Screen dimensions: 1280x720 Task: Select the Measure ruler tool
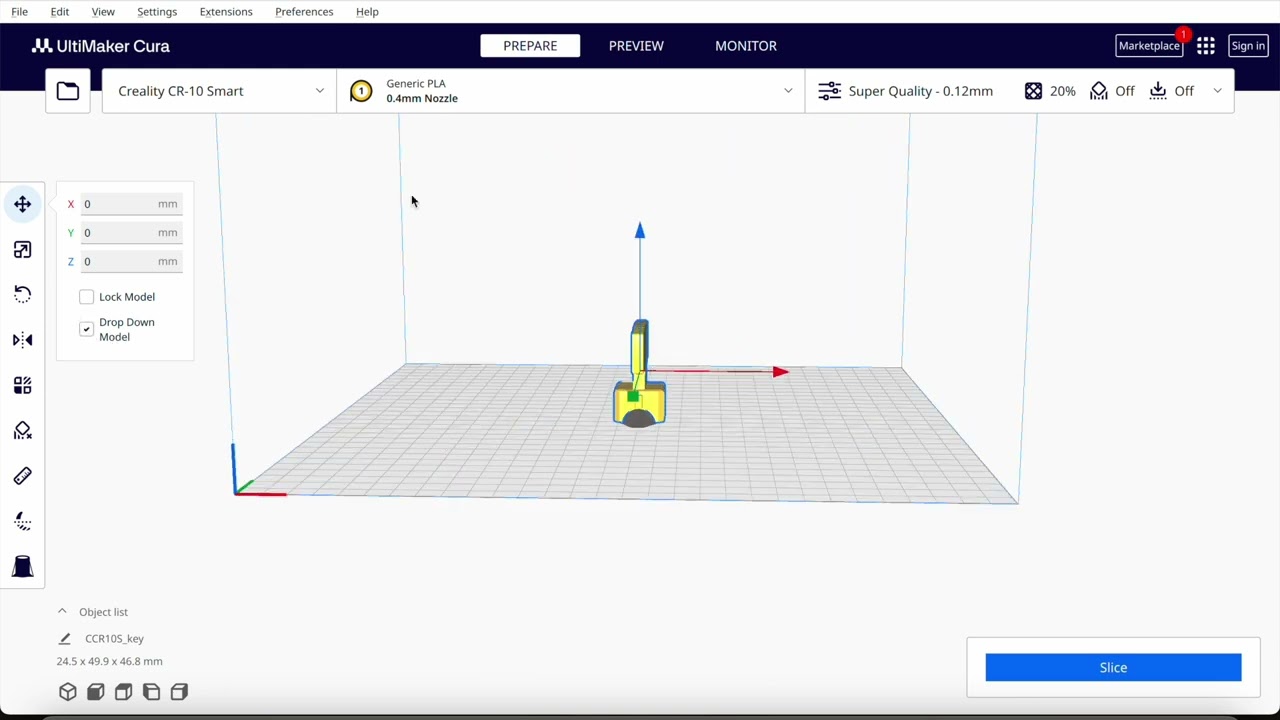tap(22, 476)
